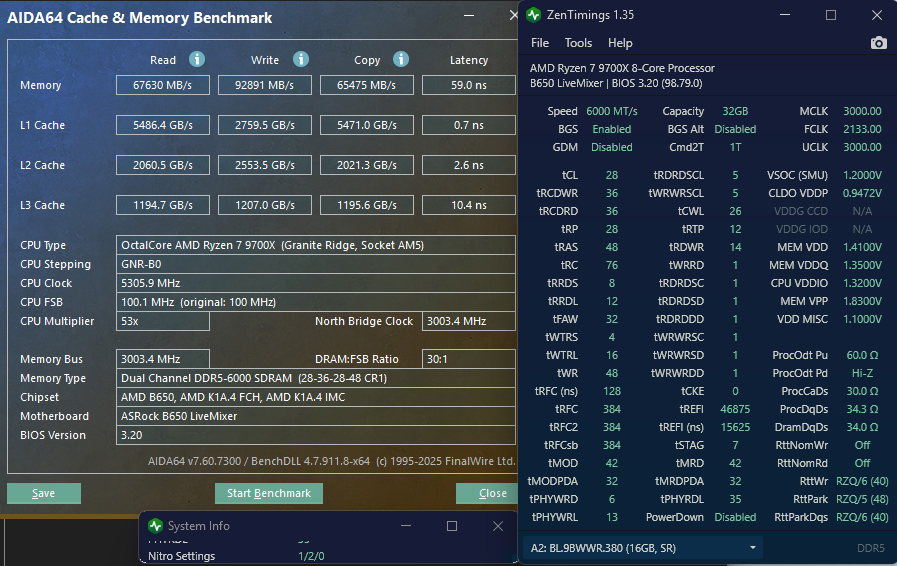Minimize the System Info window
Image resolution: width=897 pixels, height=566 pixels.
click(x=406, y=525)
